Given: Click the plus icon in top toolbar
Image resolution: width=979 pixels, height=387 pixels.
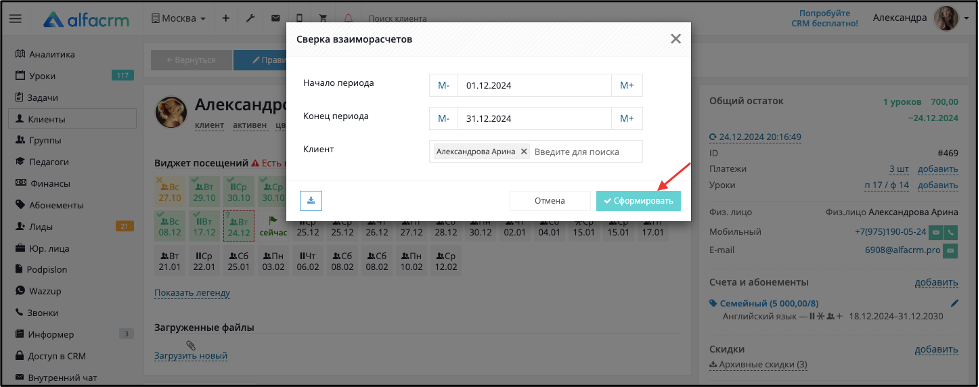Looking at the screenshot, I should pyautogui.click(x=225, y=19).
